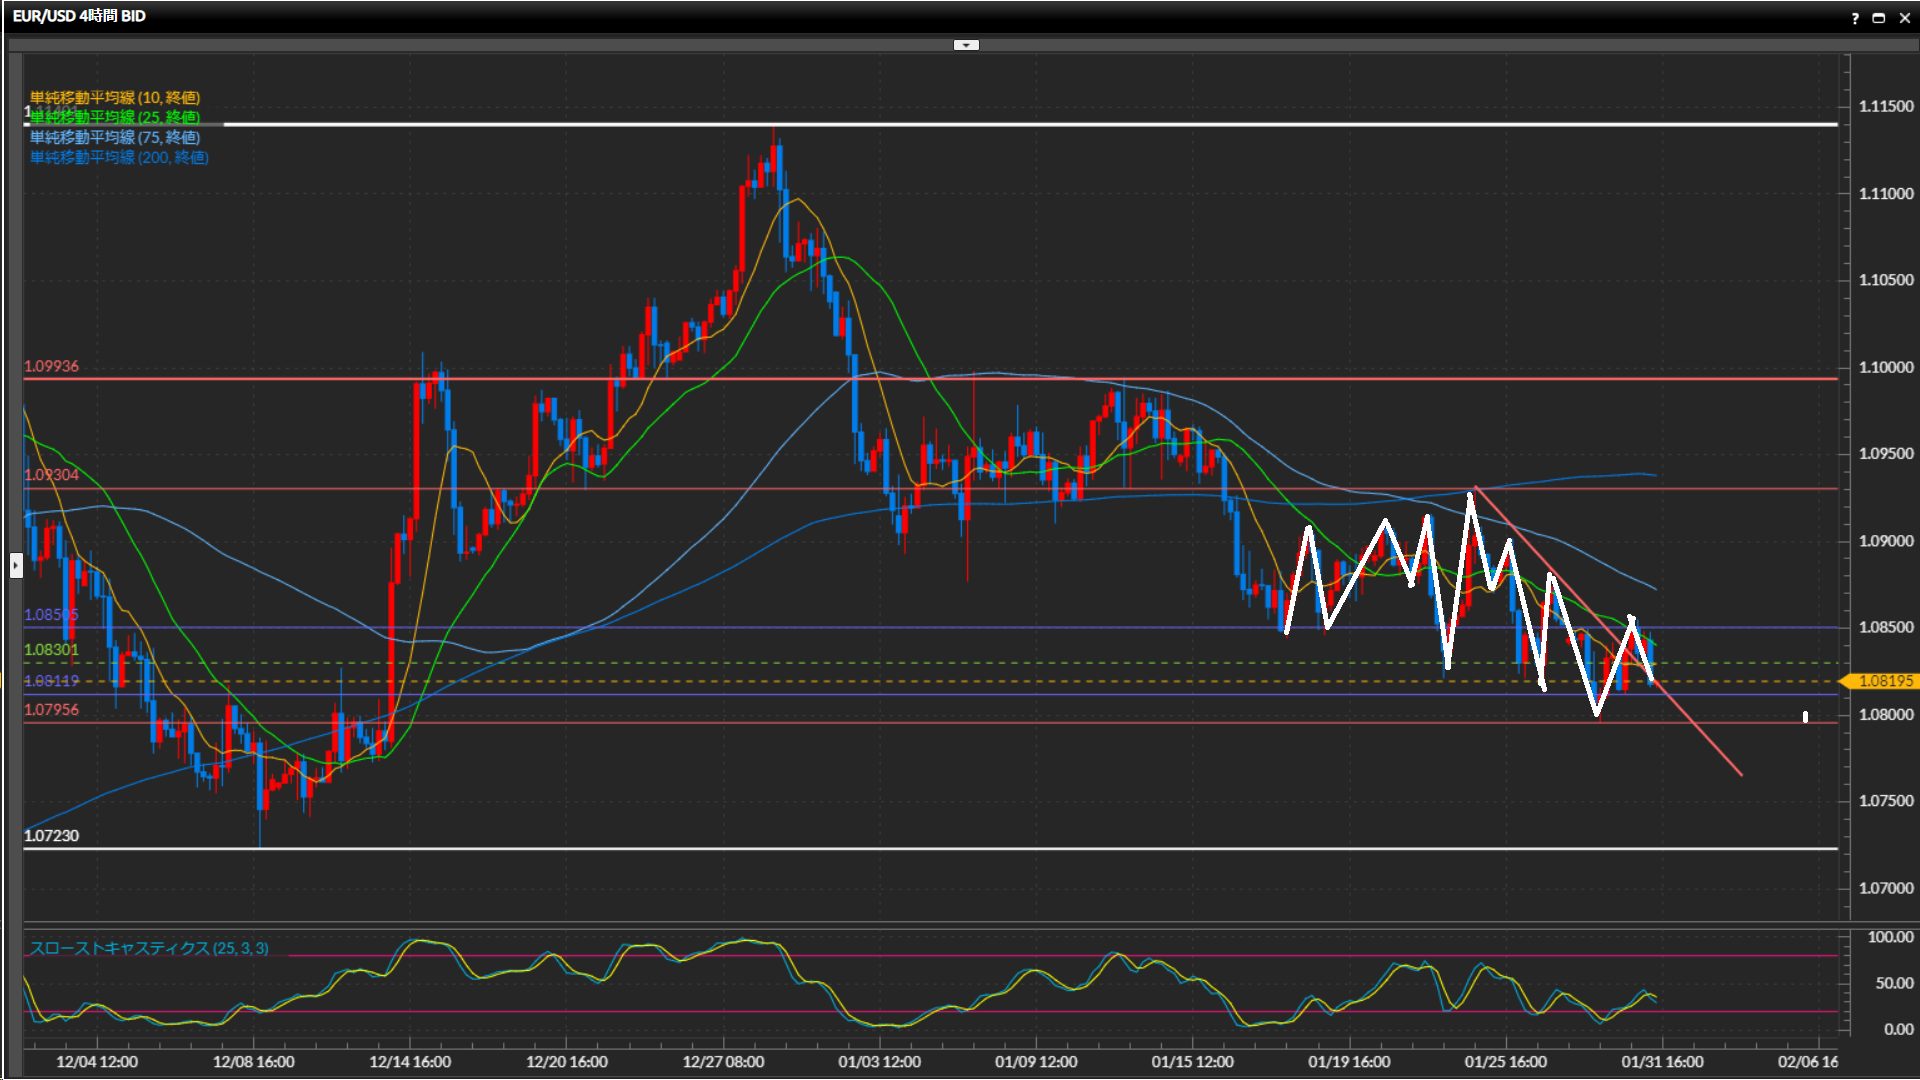Click the help question mark icon
The image size is (1920, 1080).
pyautogui.click(x=1855, y=18)
